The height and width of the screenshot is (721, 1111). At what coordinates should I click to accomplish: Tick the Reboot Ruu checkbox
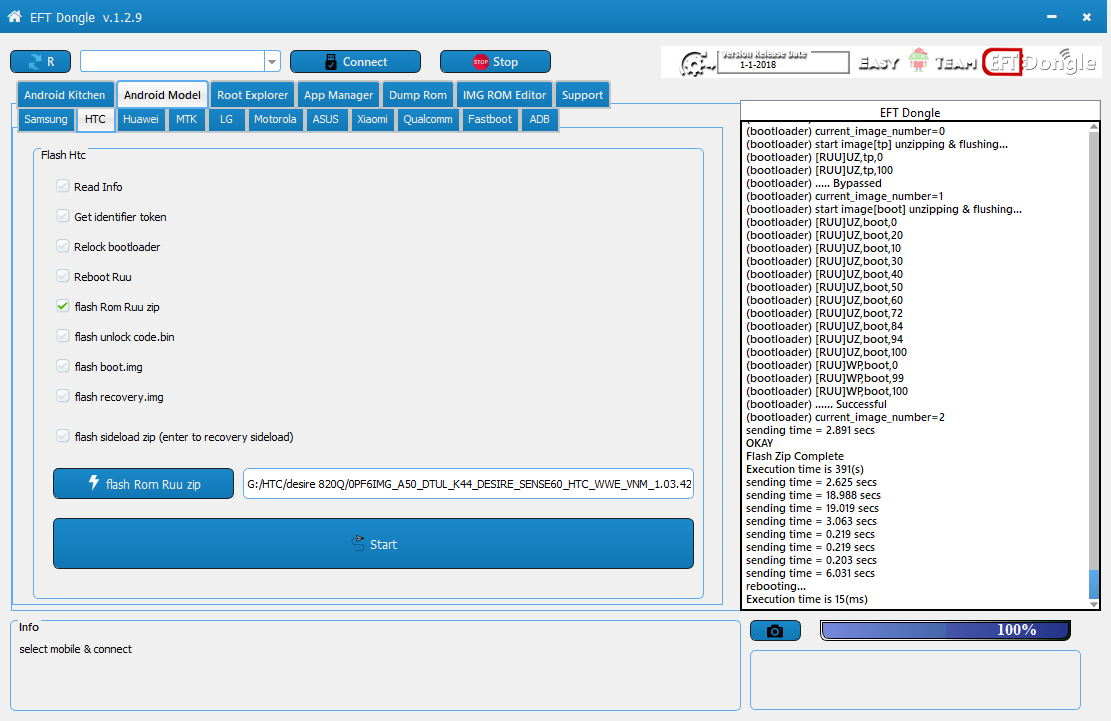pyautogui.click(x=62, y=276)
